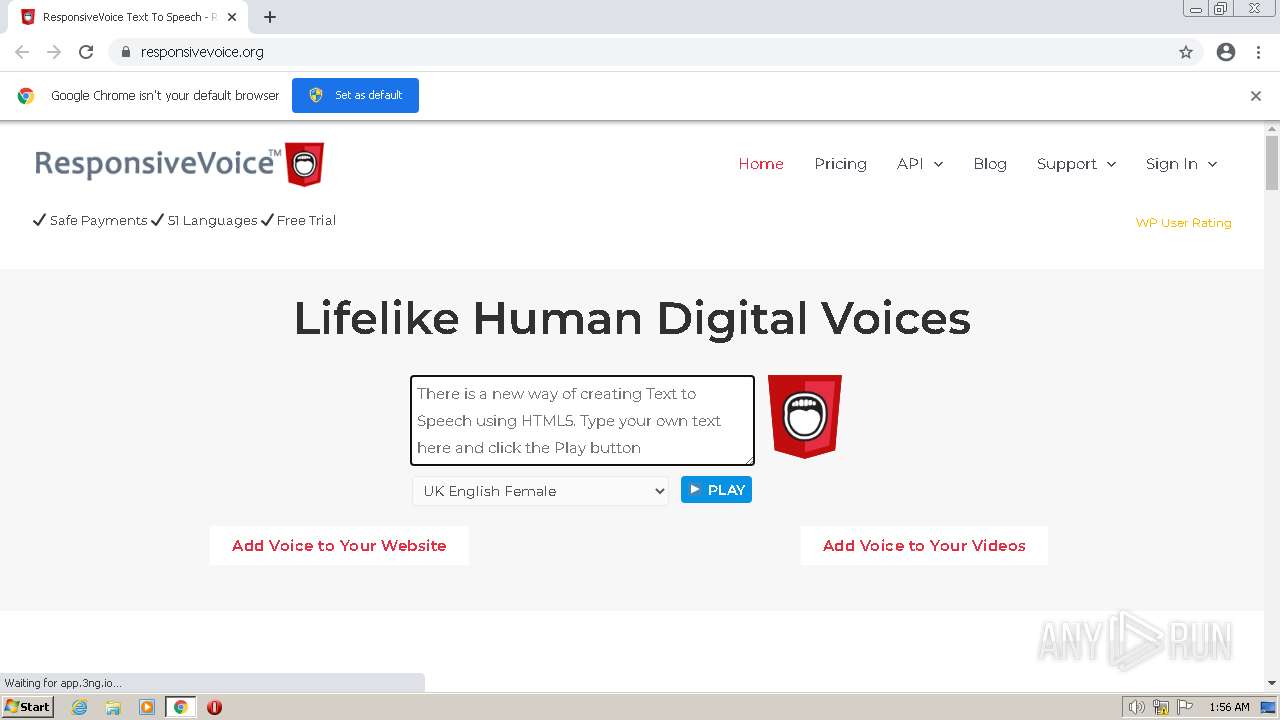
Task: Expand the Support menu chevron
Action: click(x=1111, y=165)
